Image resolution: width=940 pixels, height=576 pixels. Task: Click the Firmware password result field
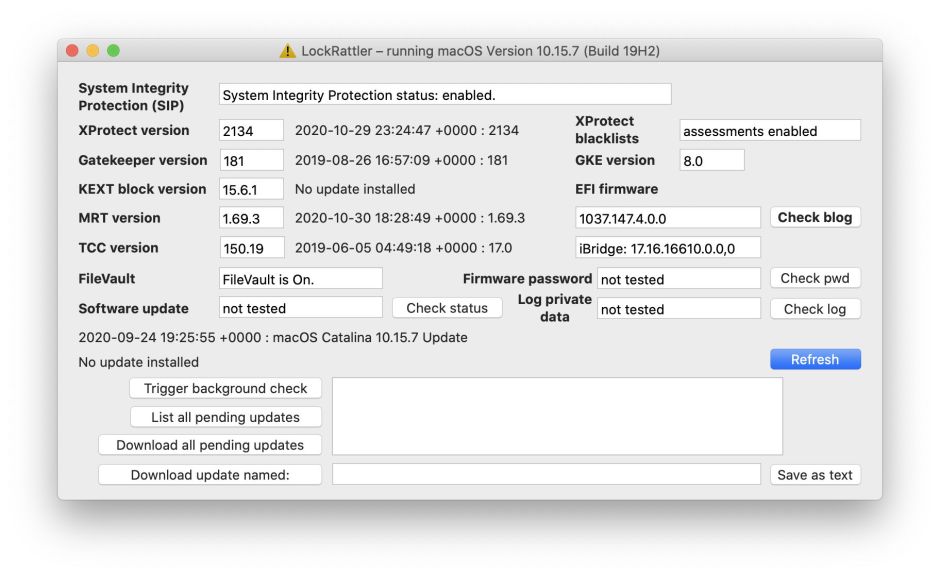[x=679, y=279]
